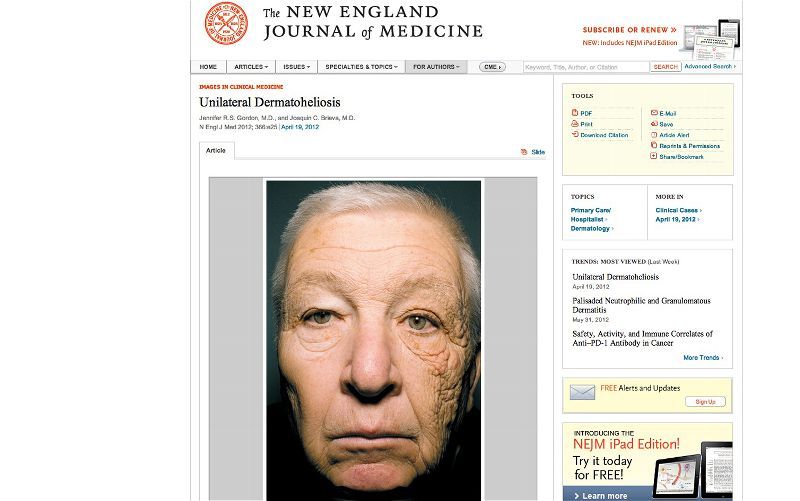Click the Reprints & Permissions icon
Screen dimensions: 800x501
click(x=654, y=145)
